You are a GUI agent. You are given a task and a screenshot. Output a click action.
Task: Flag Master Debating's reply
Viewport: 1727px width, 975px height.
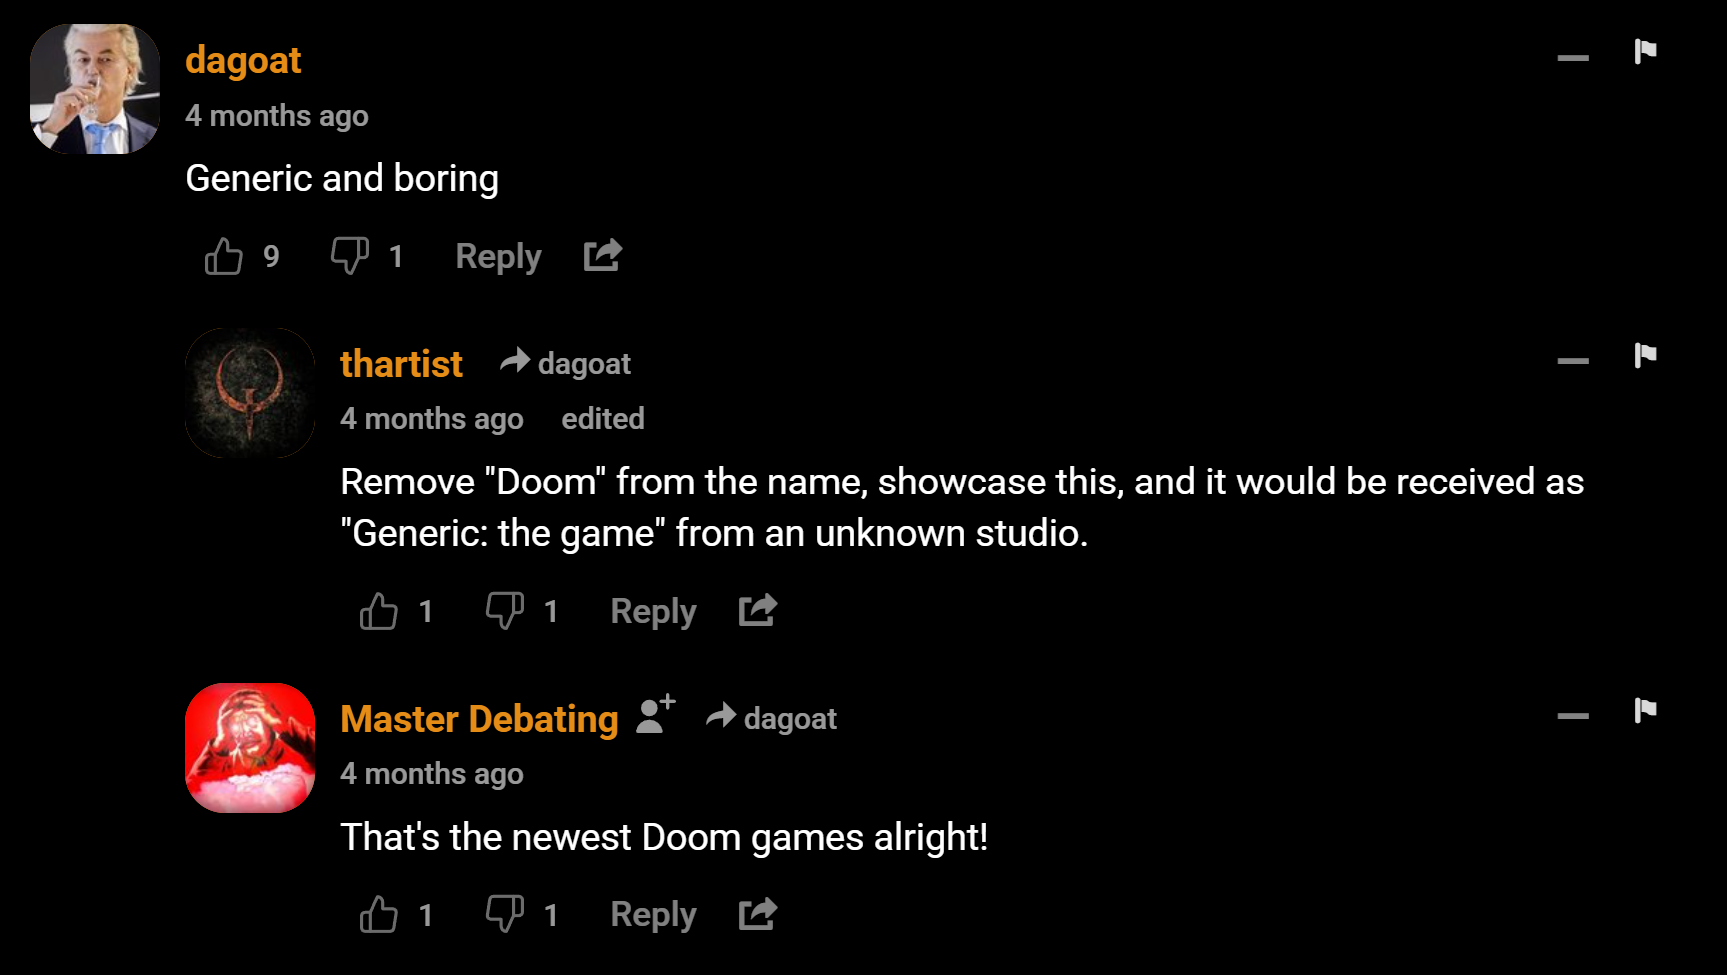click(x=1645, y=710)
